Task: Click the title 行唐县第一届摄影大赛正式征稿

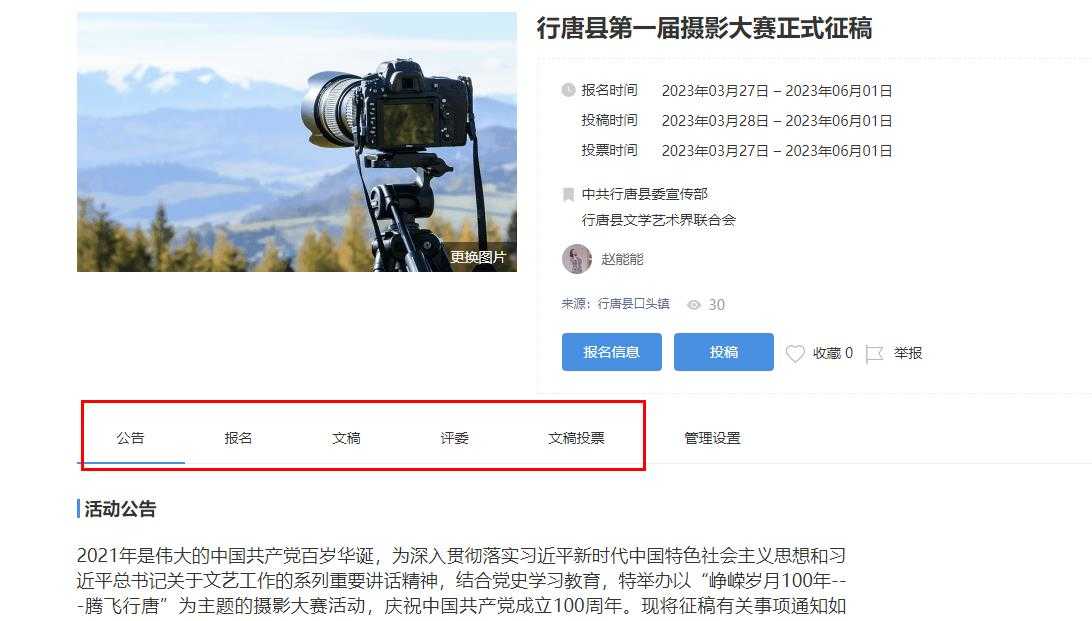Action: pyautogui.click(x=704, y=28)
